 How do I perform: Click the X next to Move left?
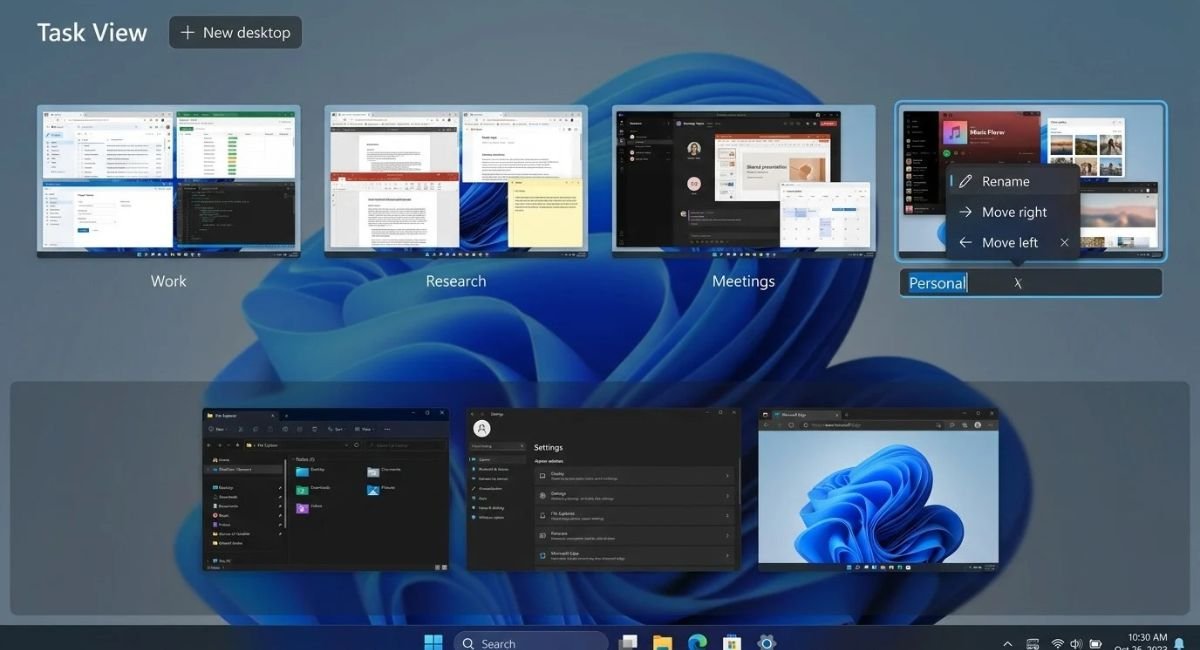(x=1064, y=242)
